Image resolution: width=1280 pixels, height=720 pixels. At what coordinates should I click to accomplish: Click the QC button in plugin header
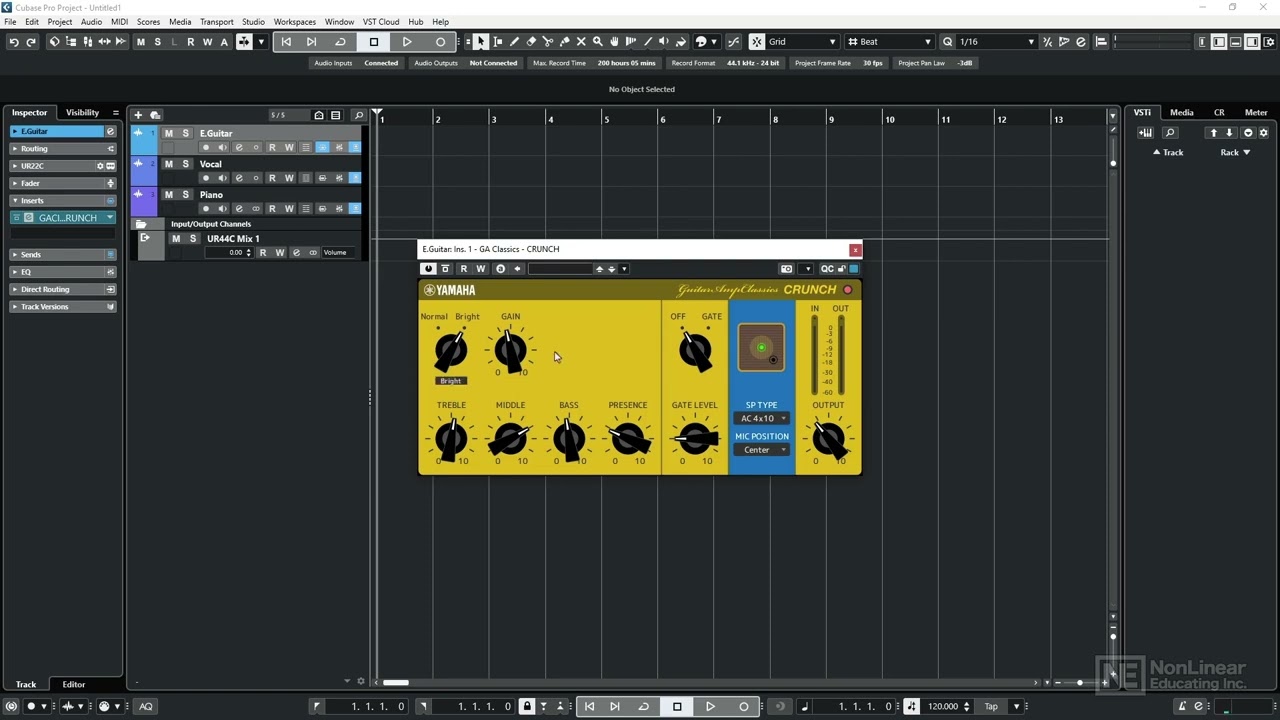click(827, 269)
